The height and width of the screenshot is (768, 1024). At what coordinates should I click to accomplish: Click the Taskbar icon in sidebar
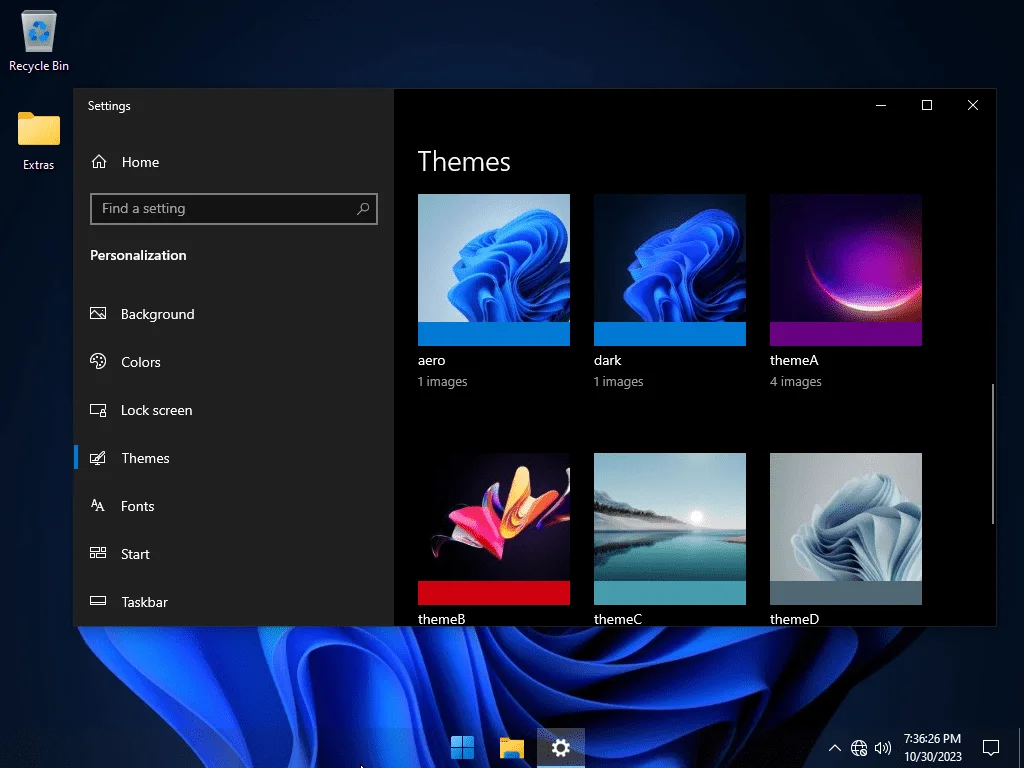pos(98,601)
